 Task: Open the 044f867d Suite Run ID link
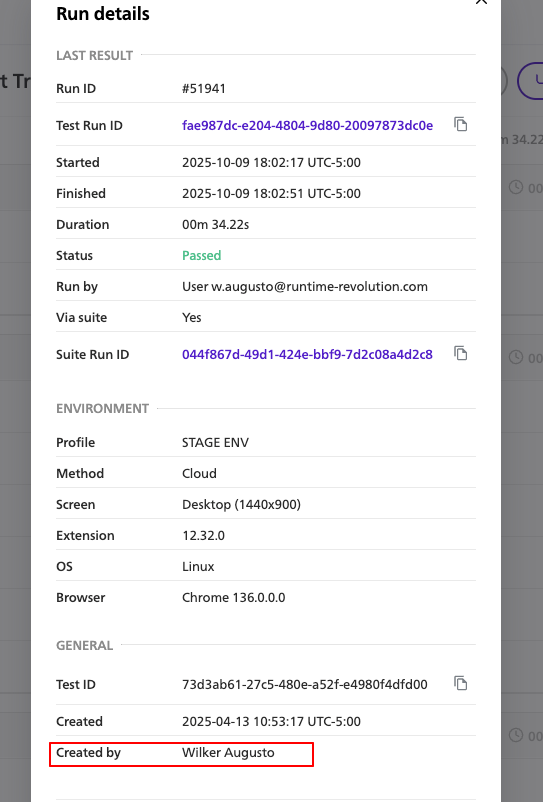[x=307, y=354]
